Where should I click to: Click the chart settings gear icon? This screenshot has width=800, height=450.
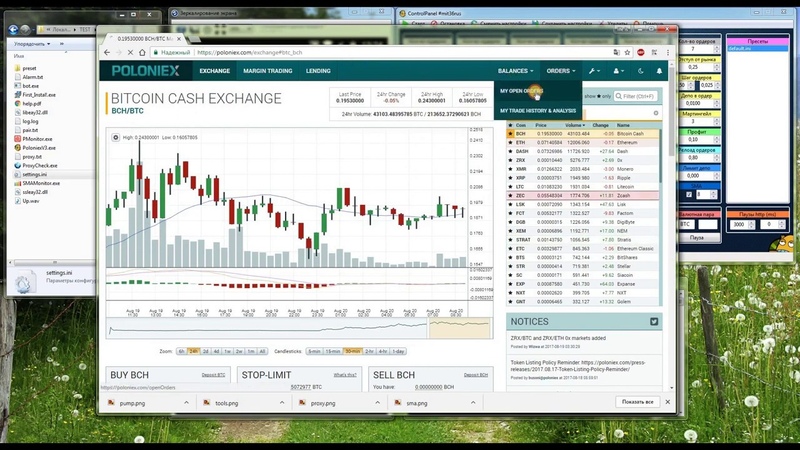(x=116, y=137)
